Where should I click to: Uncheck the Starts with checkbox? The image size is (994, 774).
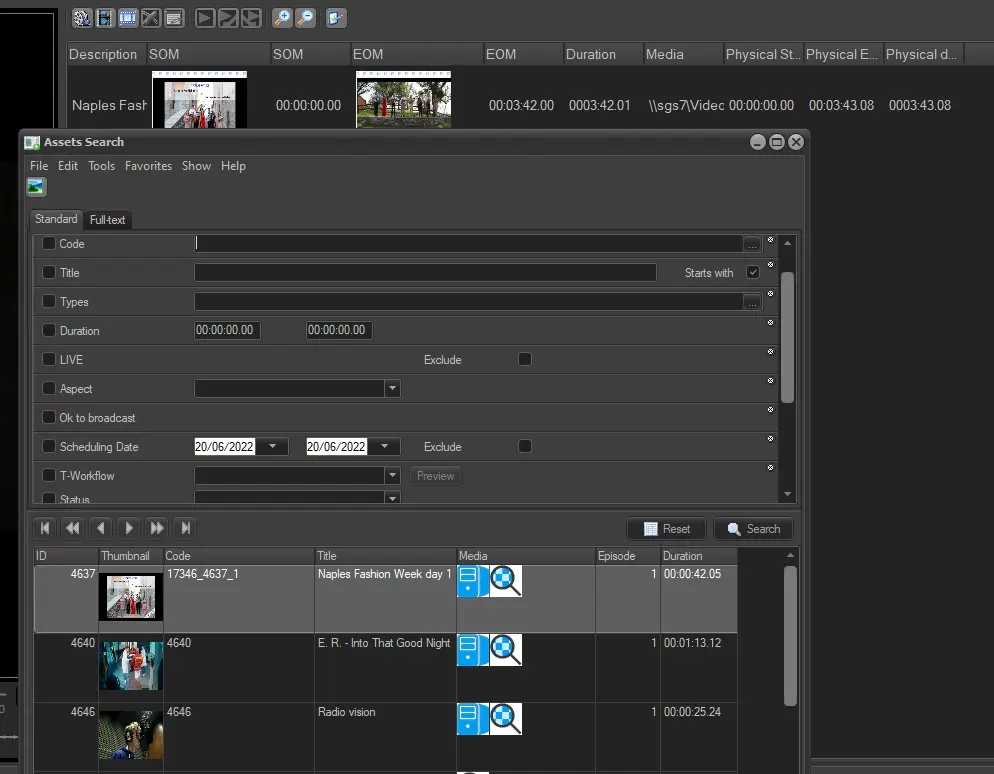click(753, 272)
